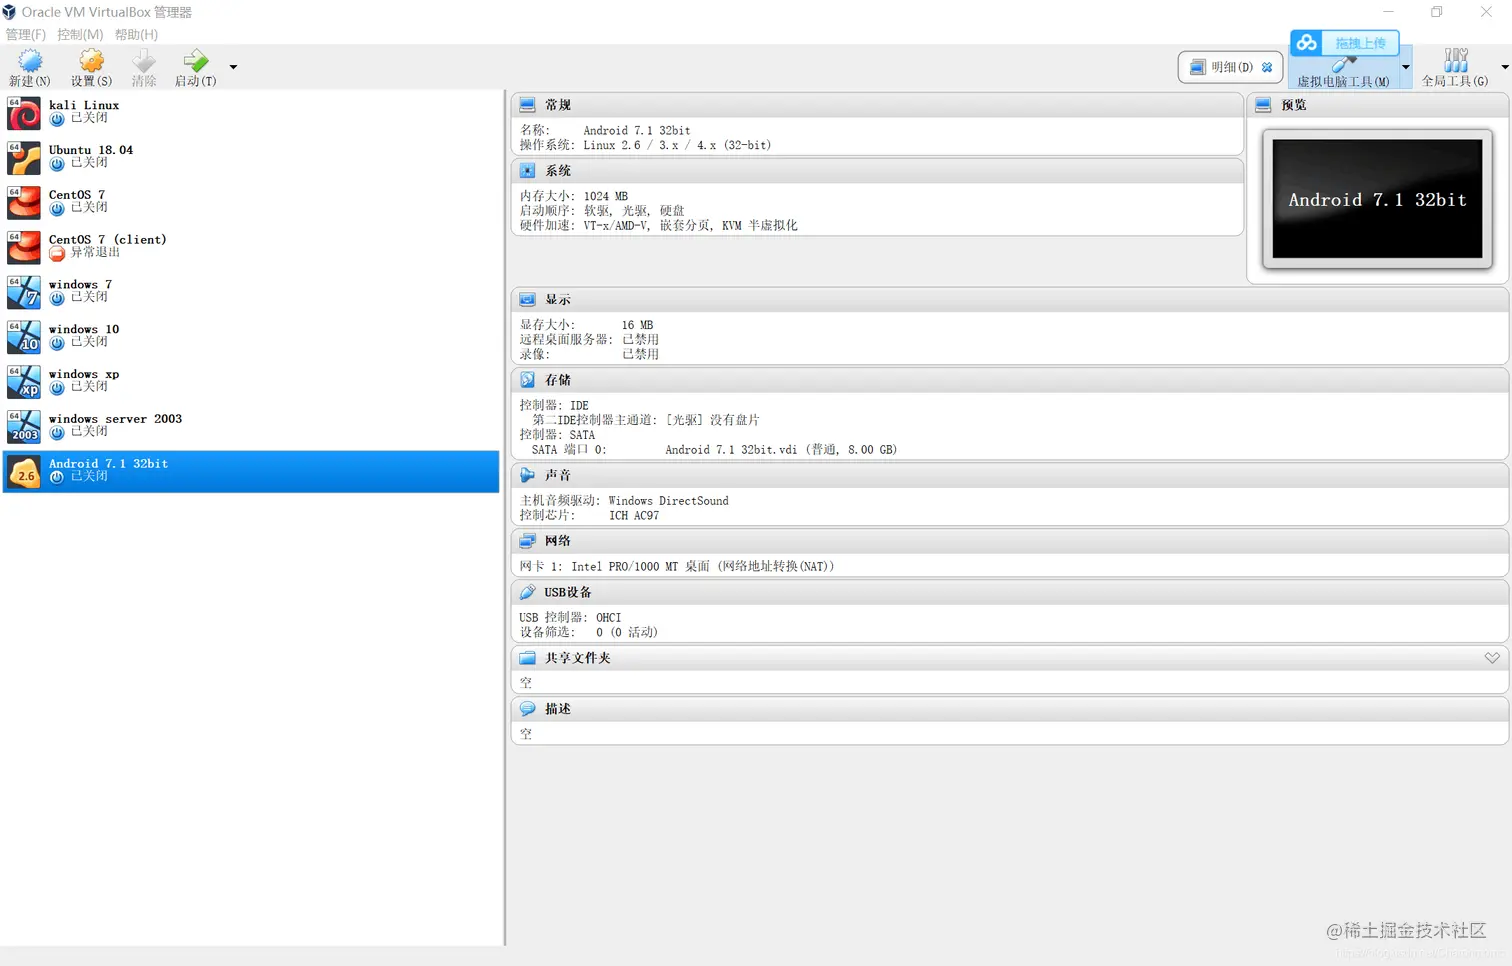The image size is (1512, 966).
Task: Click the windows 10 OS icon
Action: (24, 337)
